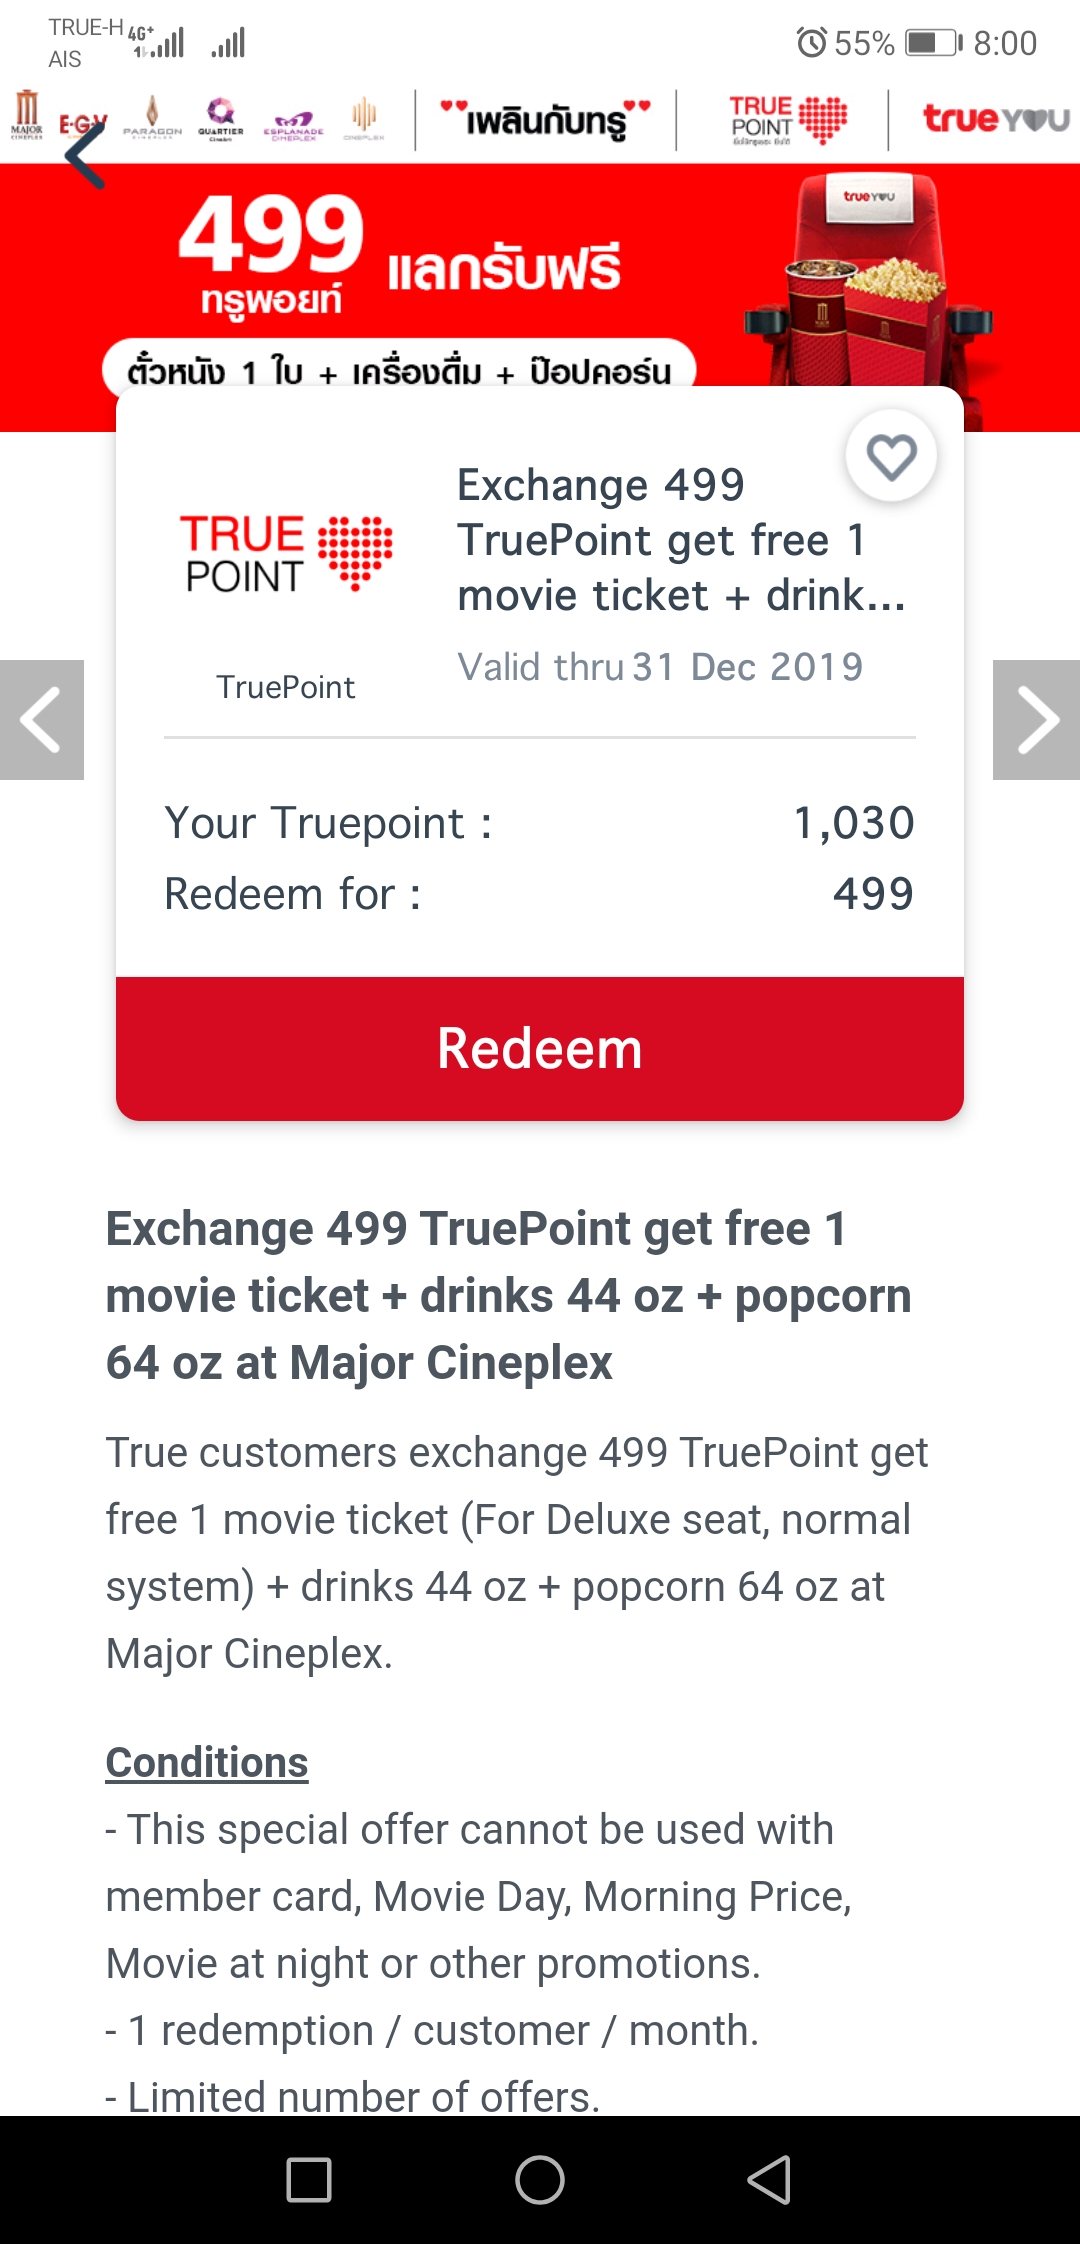Tap the TruePoint logo in the card

click(286, 553)
